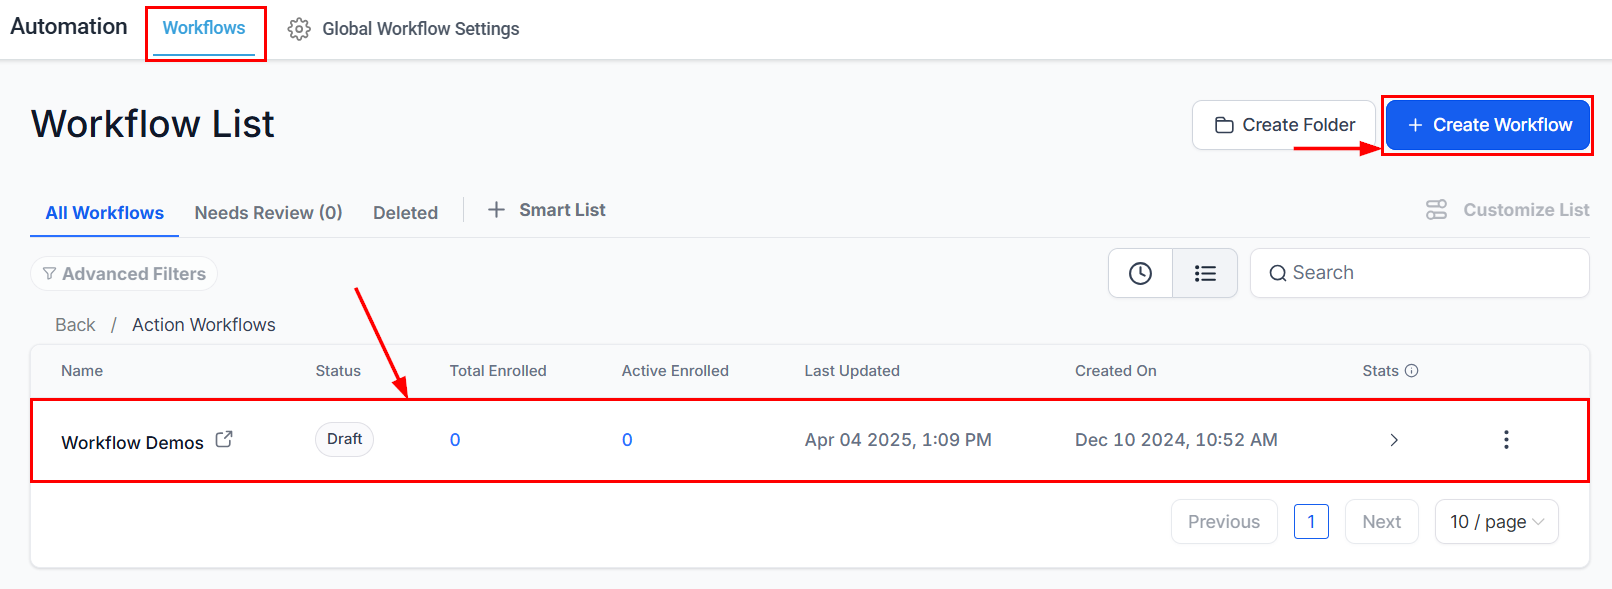Switch to Needs Review (0) tab

[268, 213]
